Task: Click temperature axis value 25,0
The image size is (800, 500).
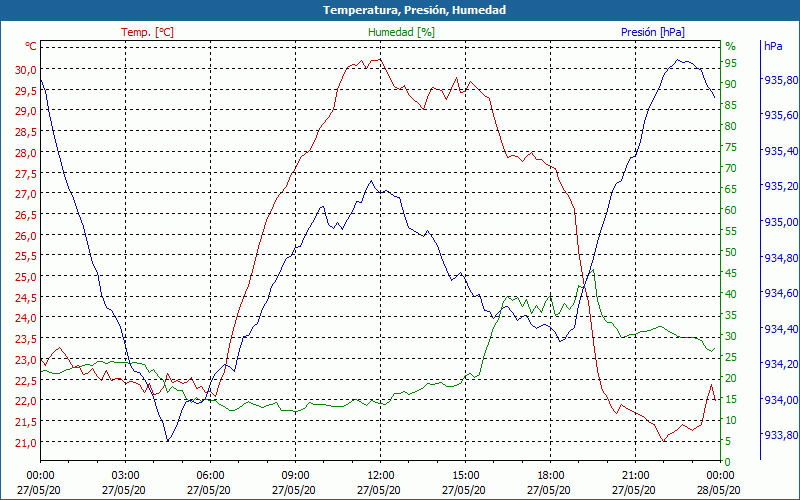Action: tap(25, 278)
